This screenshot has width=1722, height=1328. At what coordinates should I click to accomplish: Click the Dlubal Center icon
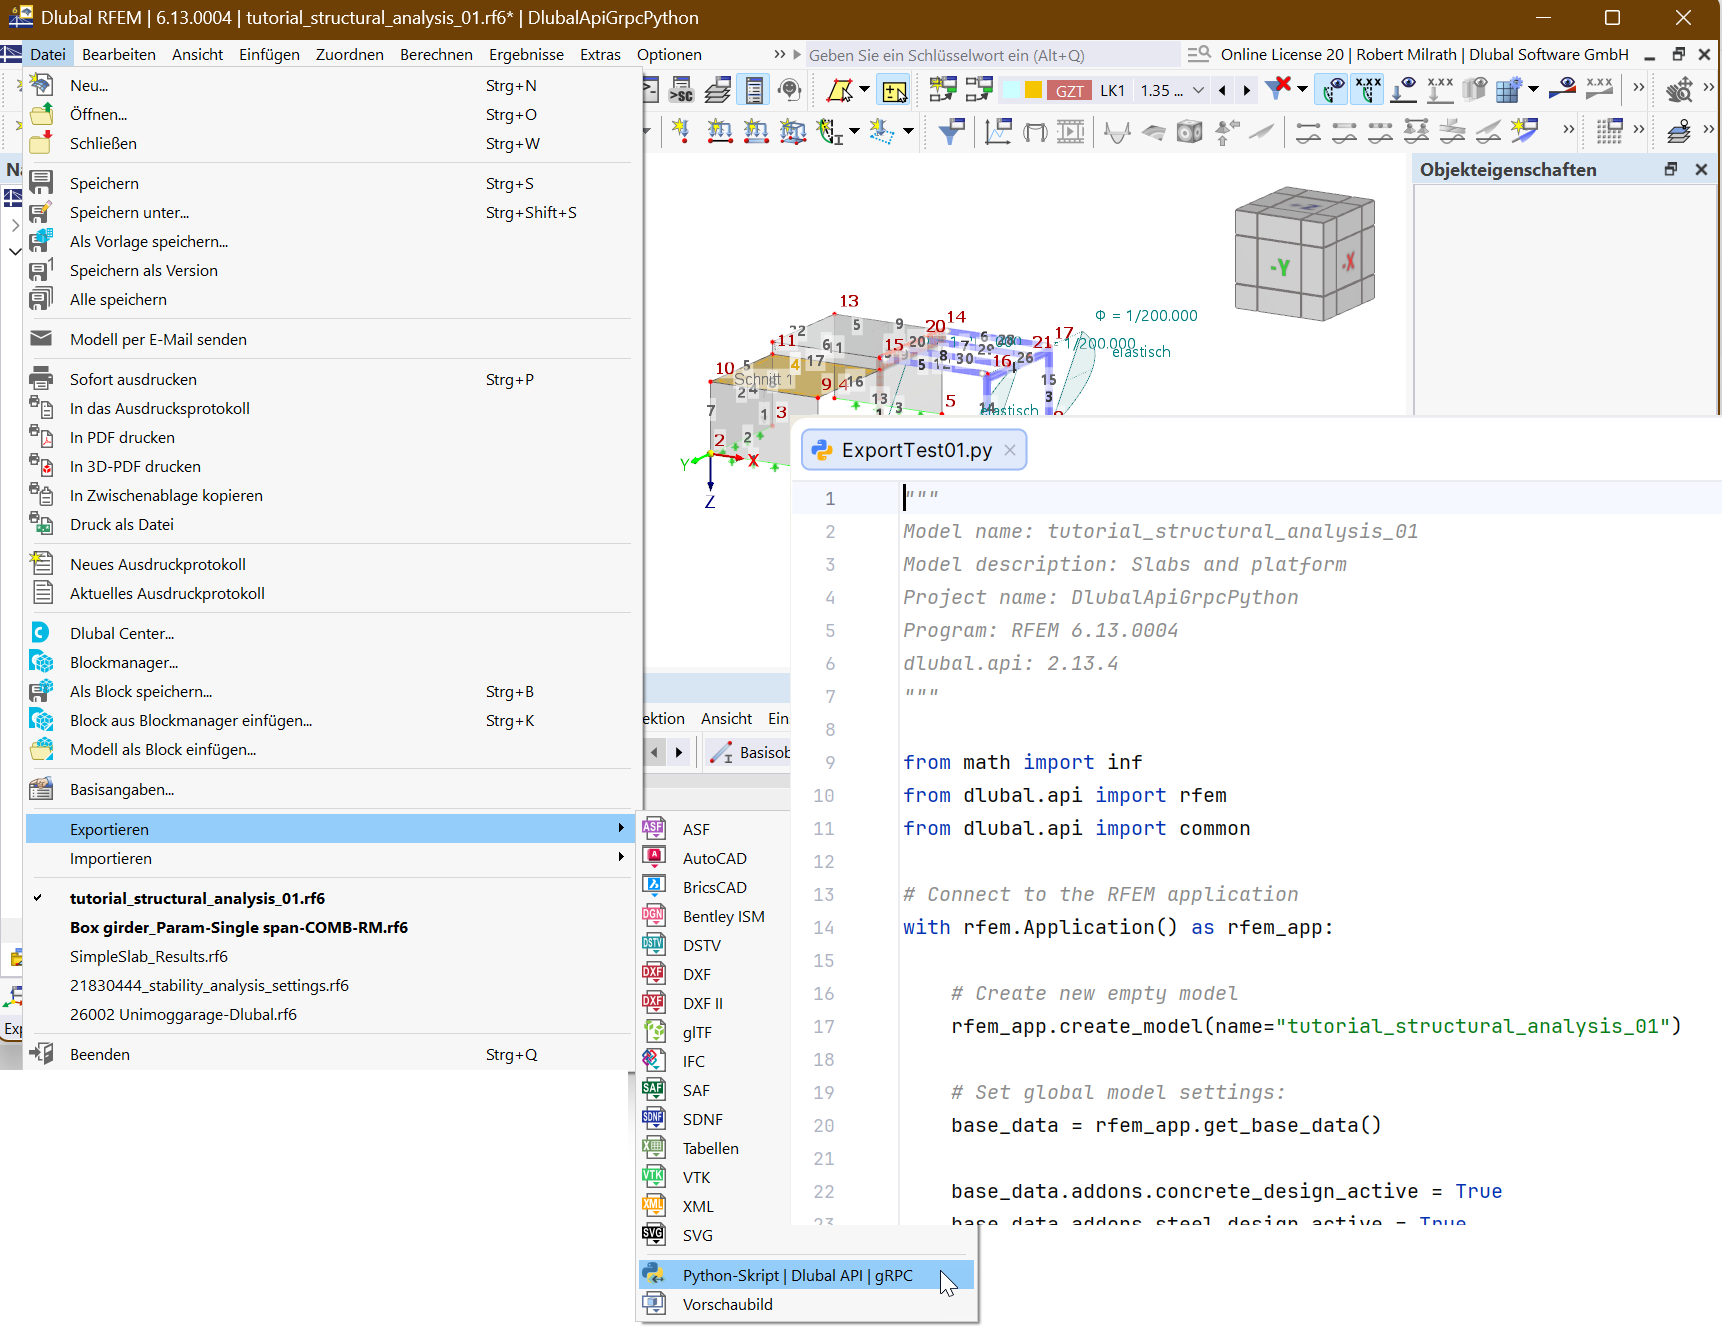tap(41, 633)
